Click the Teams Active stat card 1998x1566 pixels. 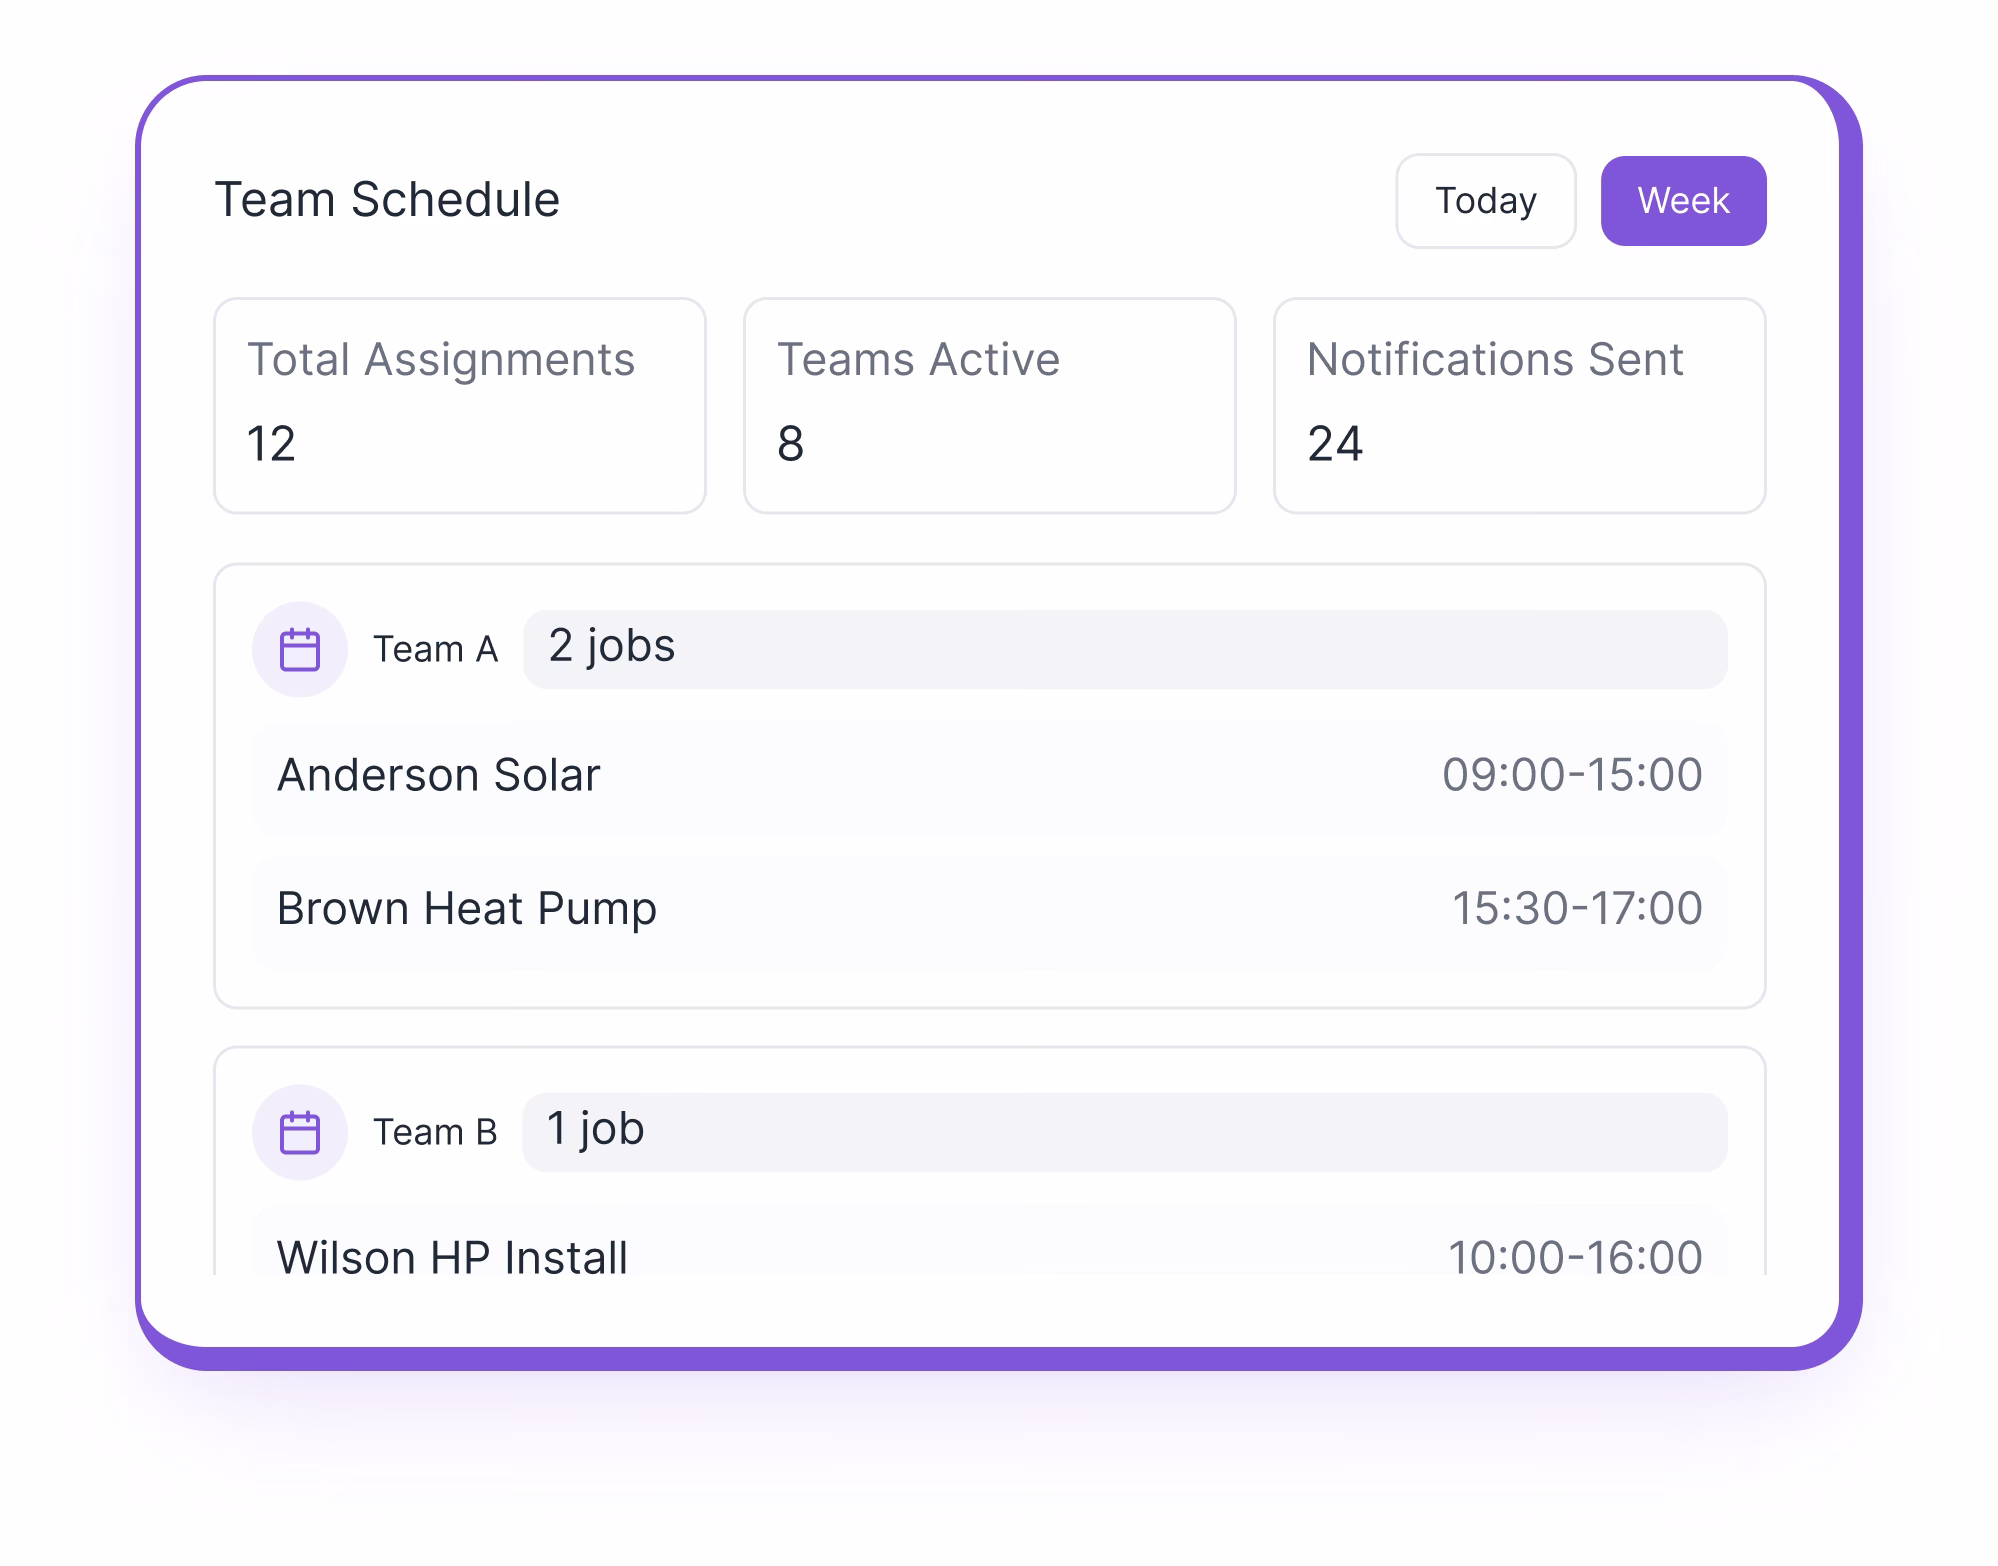pos(990,405)
